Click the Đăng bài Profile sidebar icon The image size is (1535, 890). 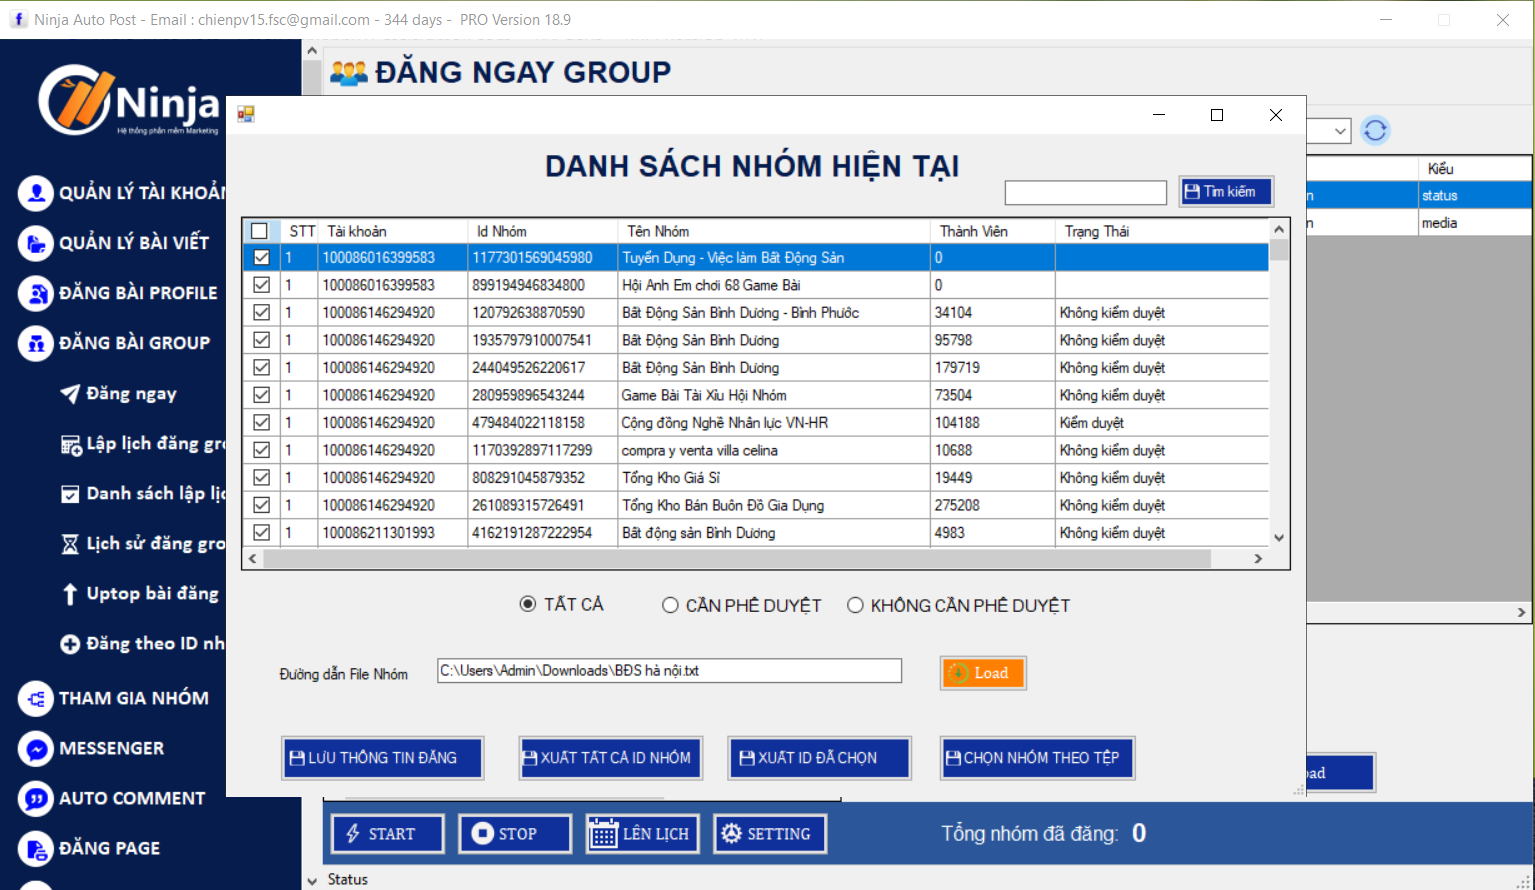click(36, 293)
